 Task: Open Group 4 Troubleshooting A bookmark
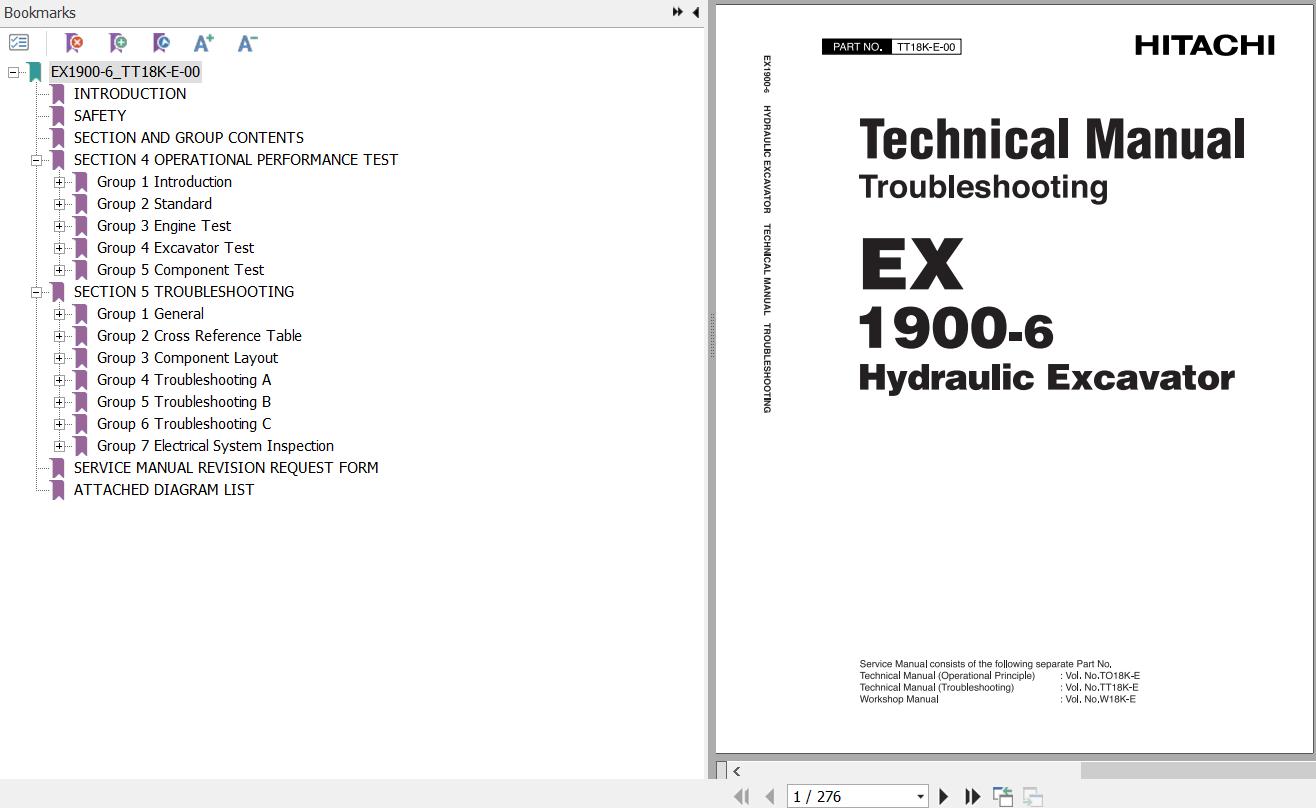(184, 380)
